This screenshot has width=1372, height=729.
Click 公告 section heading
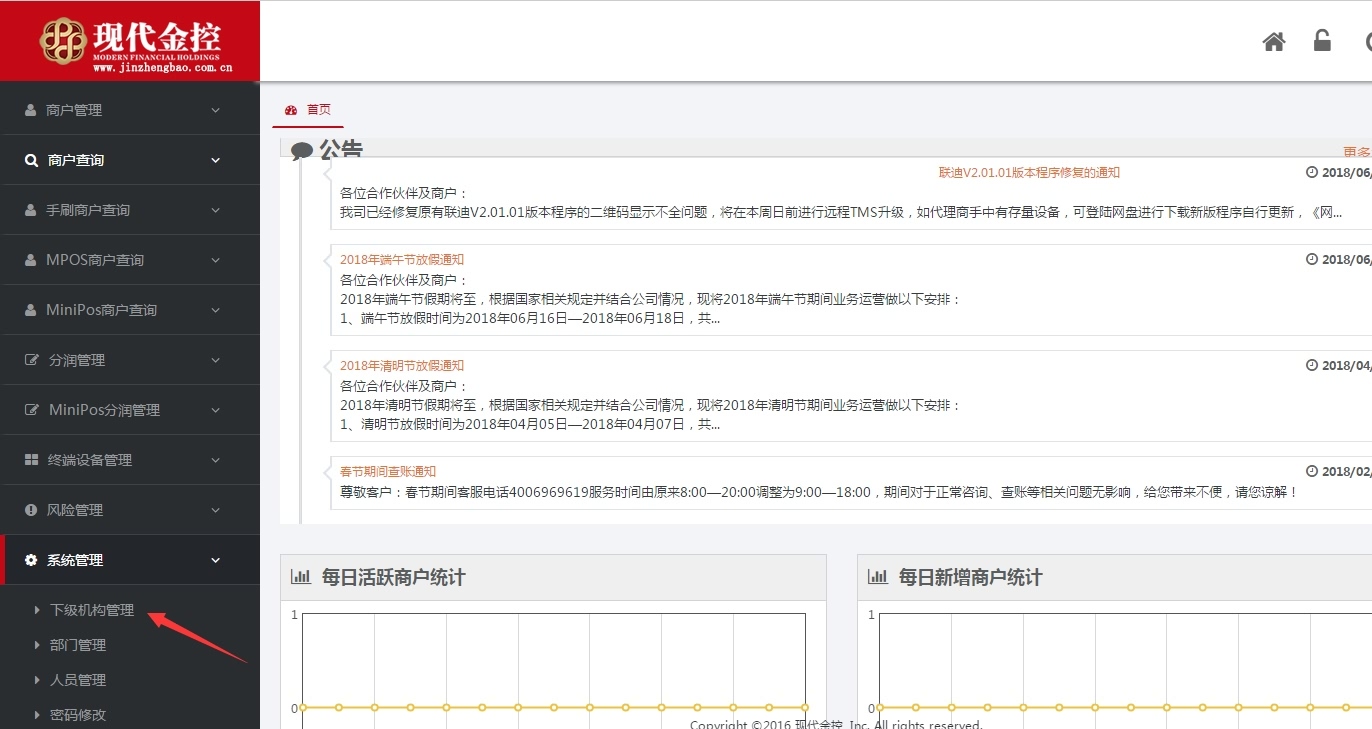(x=341, y=150)
